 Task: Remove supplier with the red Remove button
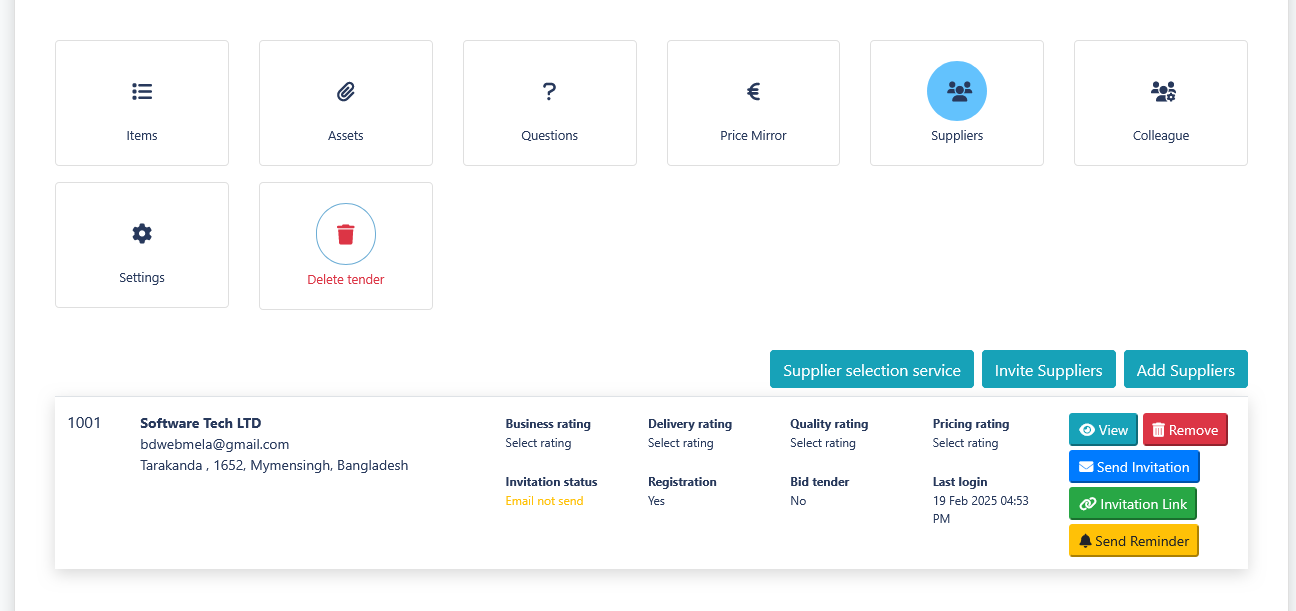pos(1185,430)
